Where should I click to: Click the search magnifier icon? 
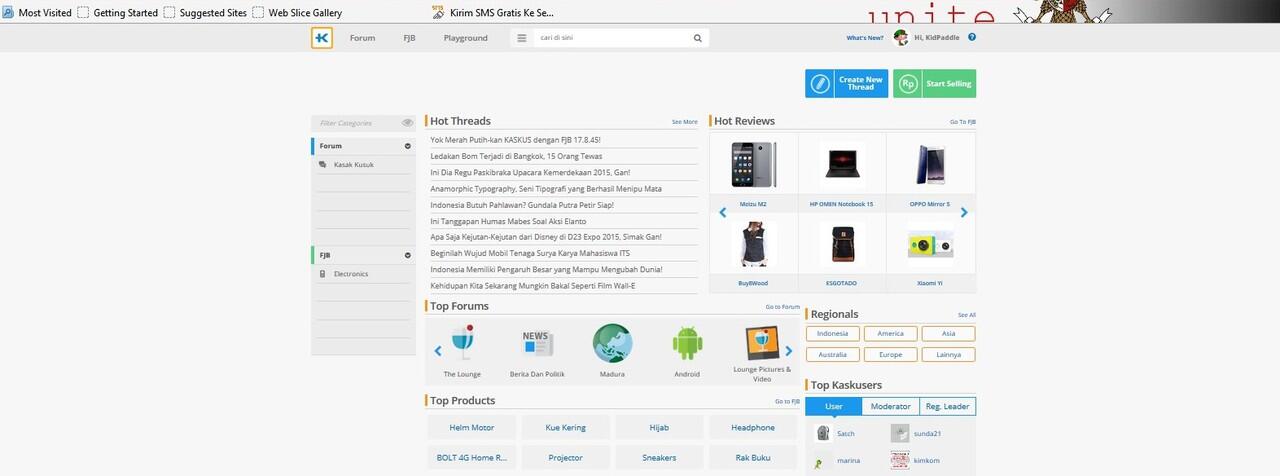[x=698, y=38]
